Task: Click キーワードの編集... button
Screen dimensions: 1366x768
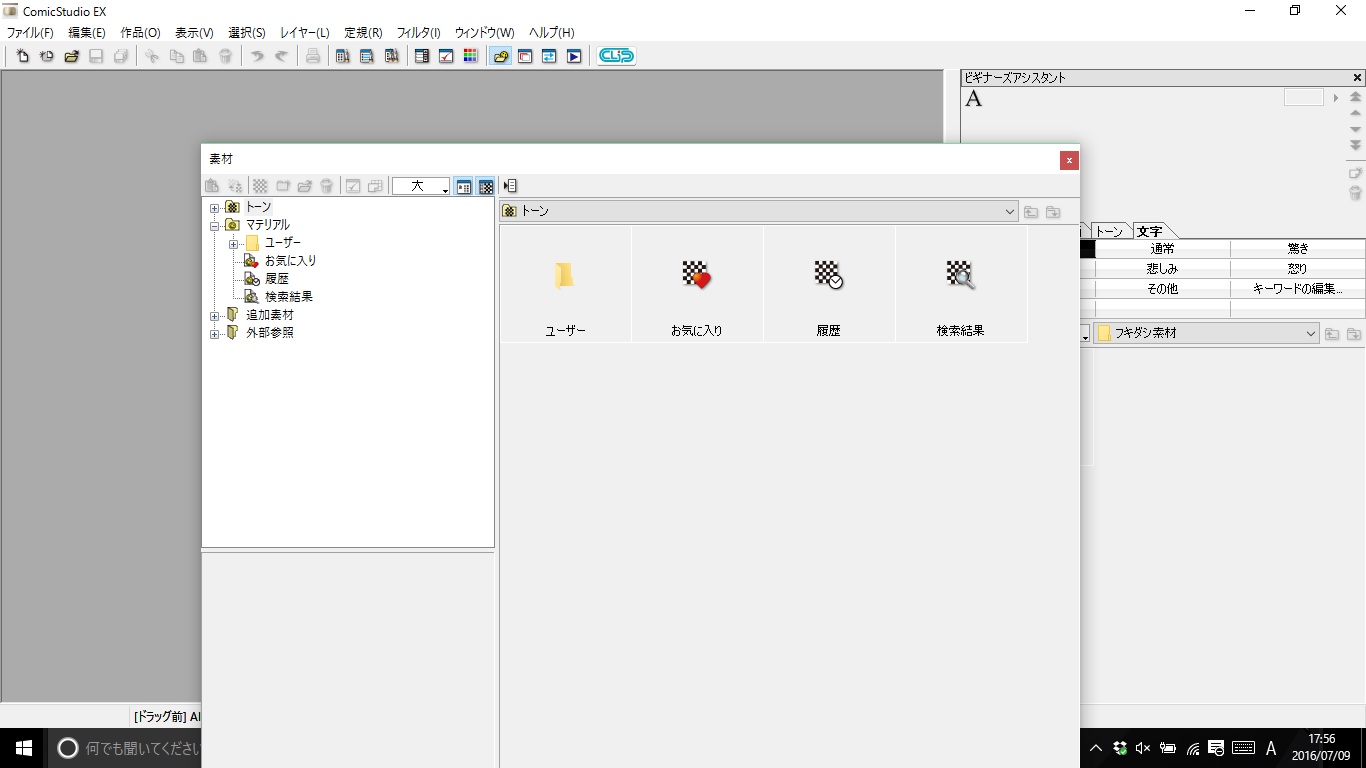Action: pyautogui.click(x=1298, y=289)
